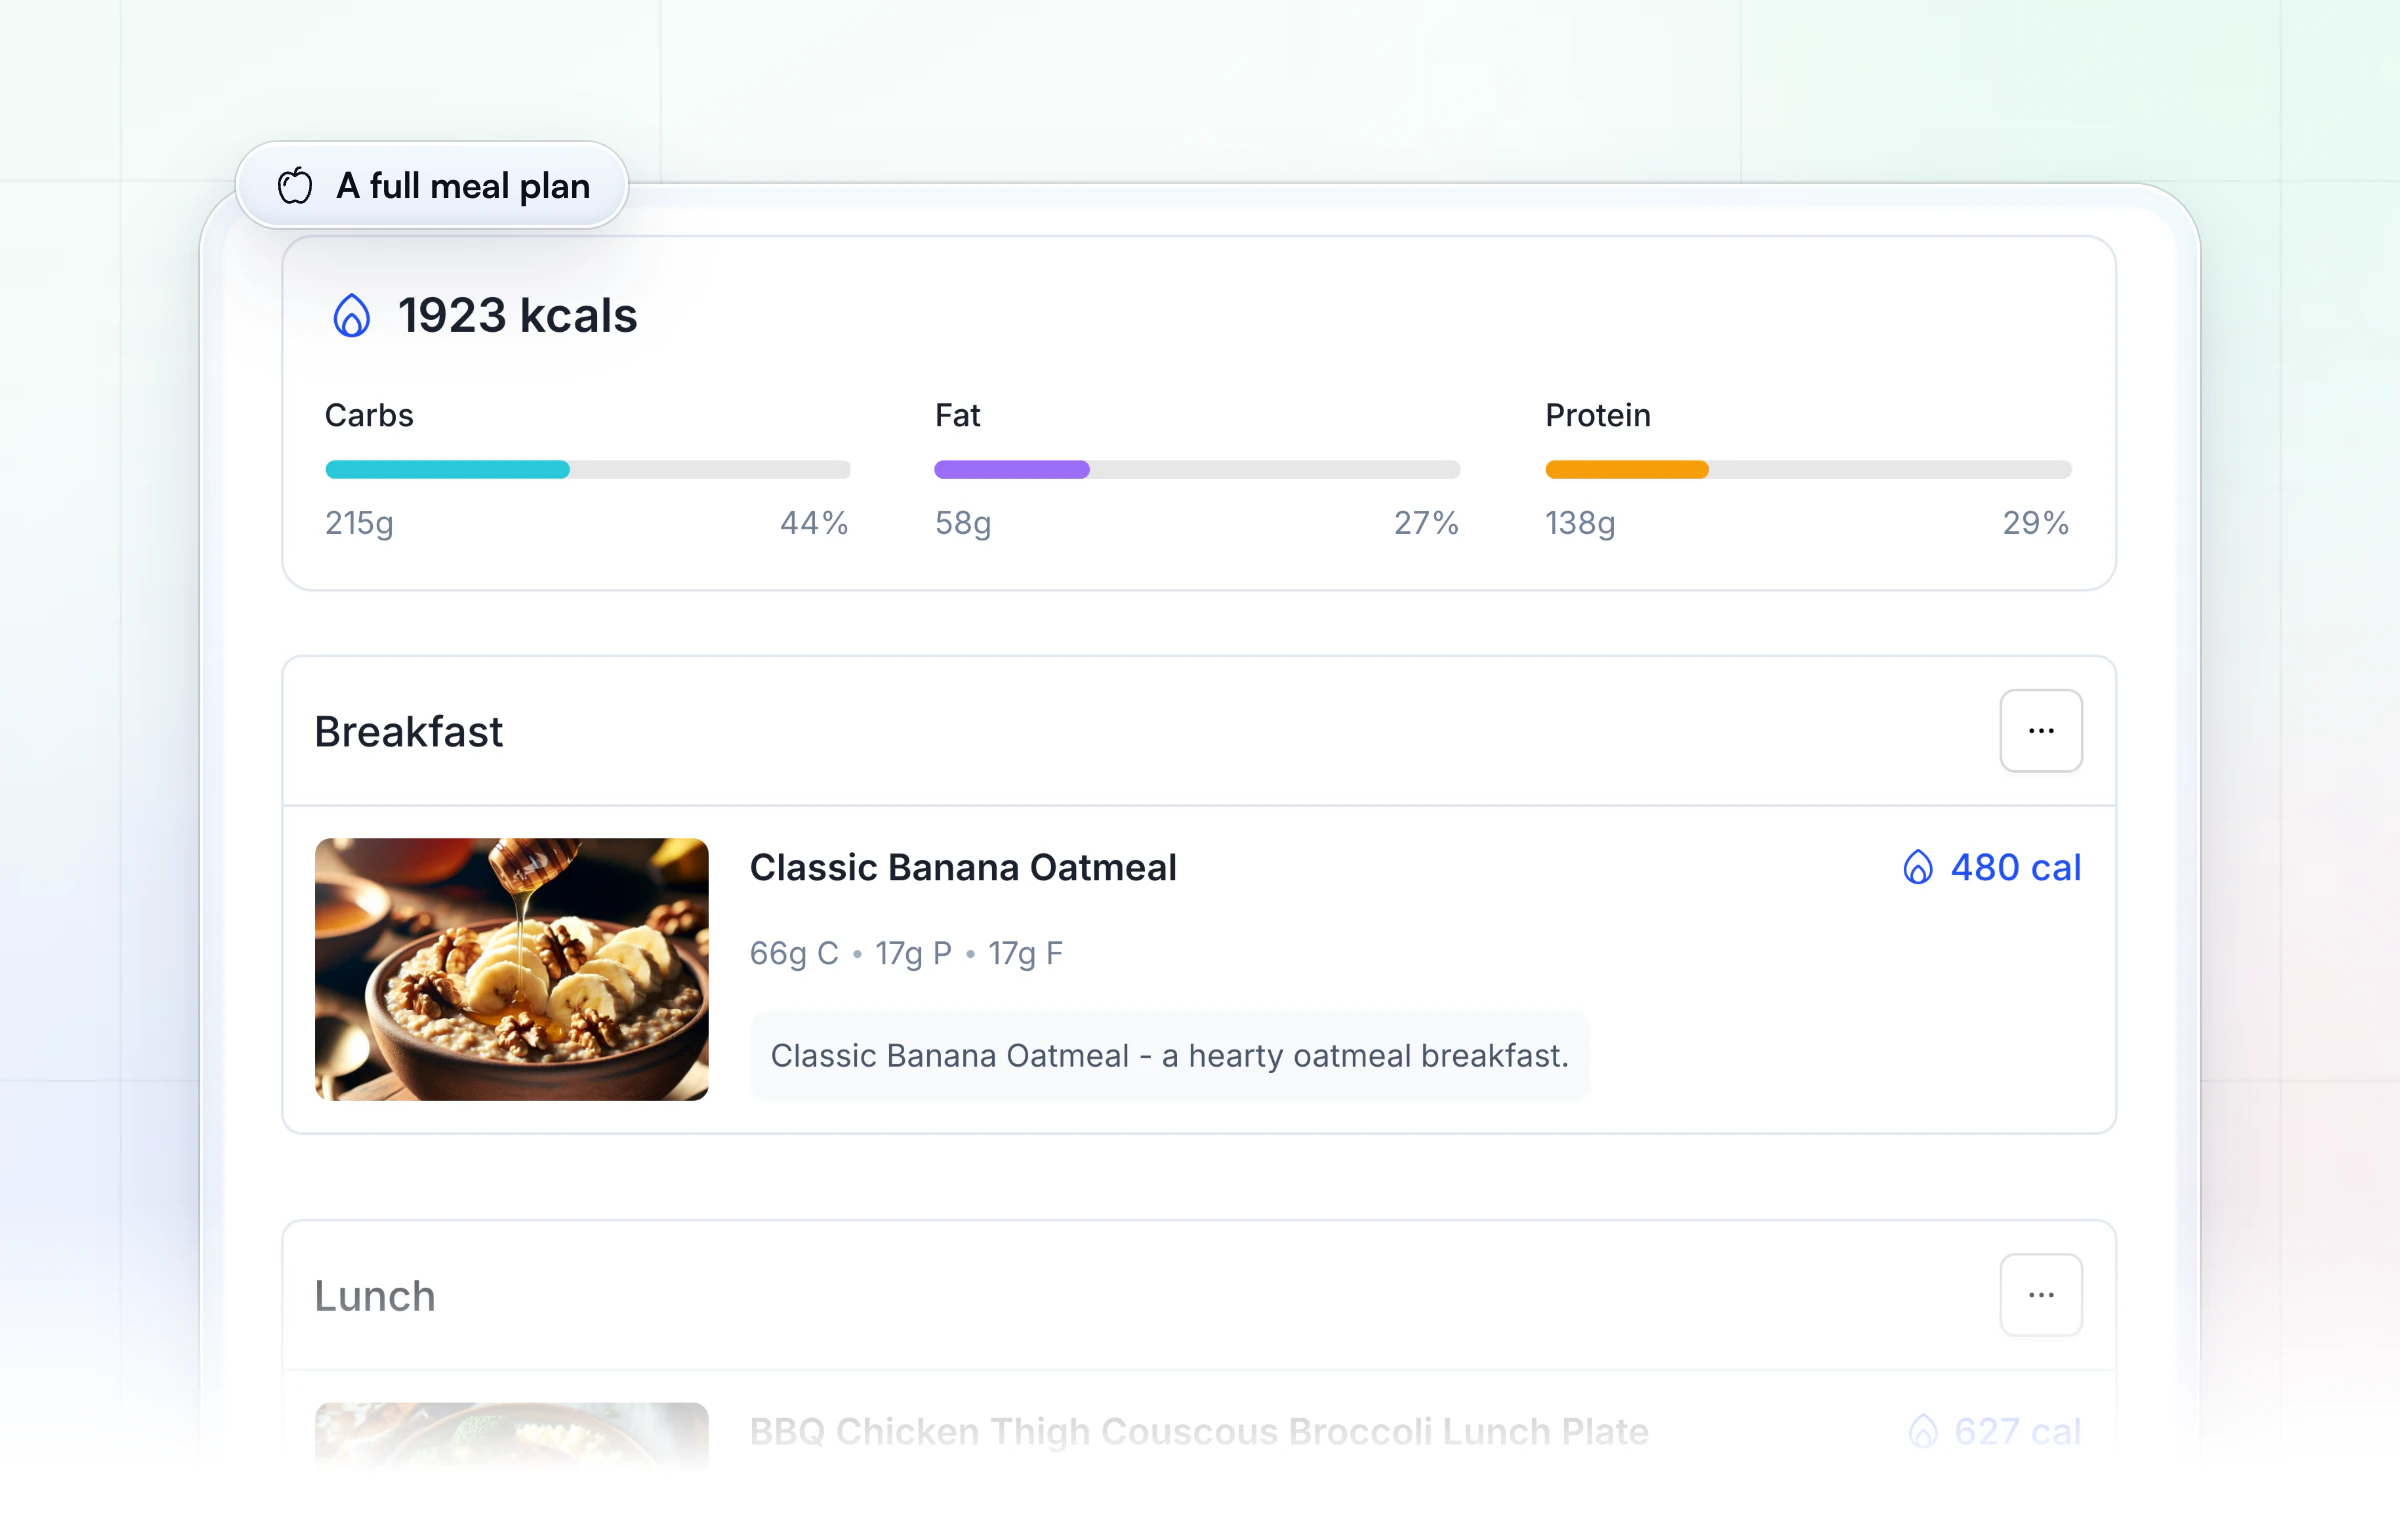Click the 'a hearty oatmeal breakfast' description
2400x1520 pixels.
coord(1169,1056)
